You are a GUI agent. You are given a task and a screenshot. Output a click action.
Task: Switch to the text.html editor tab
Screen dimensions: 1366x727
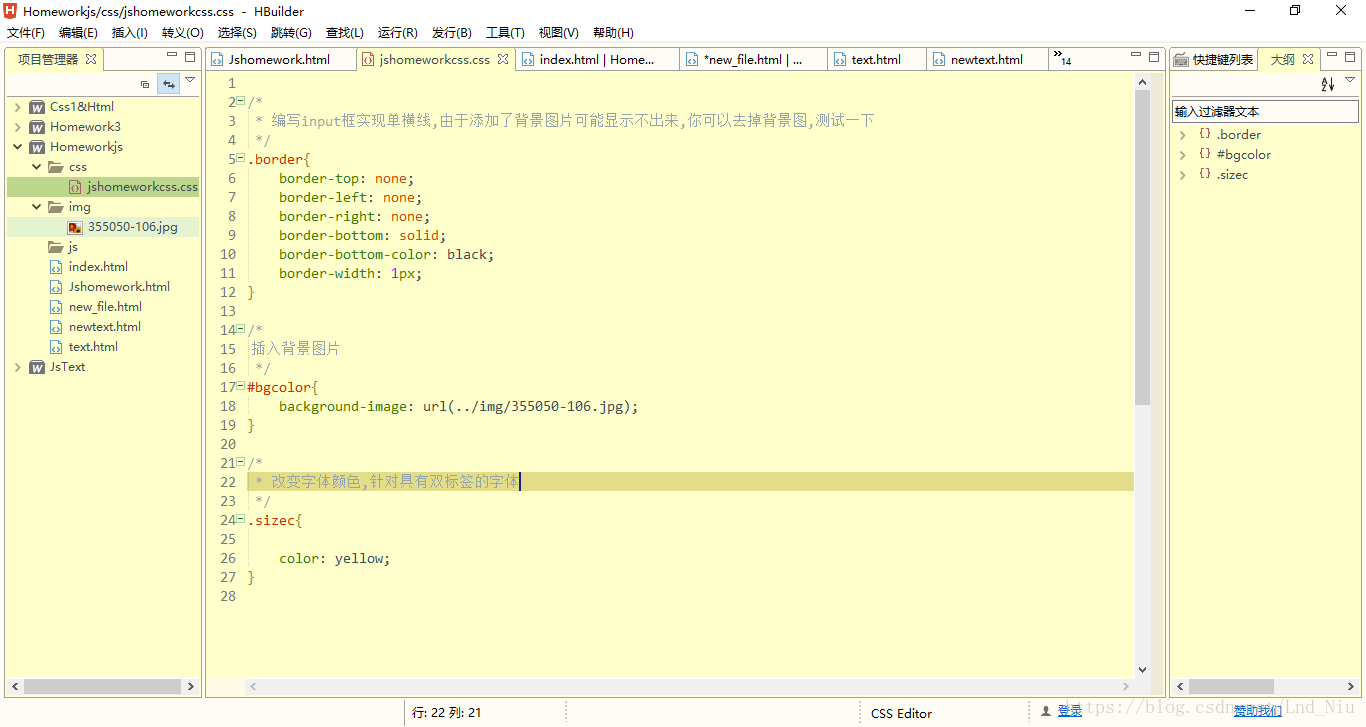click(876, 59)
